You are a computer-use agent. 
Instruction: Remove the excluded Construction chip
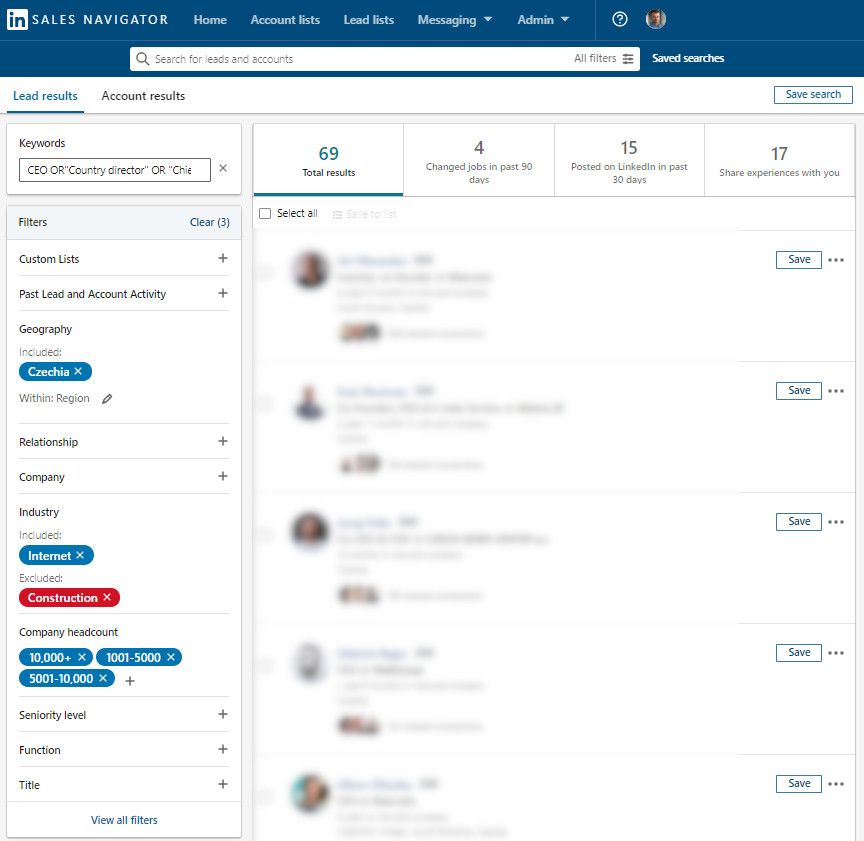coord(107,597)
